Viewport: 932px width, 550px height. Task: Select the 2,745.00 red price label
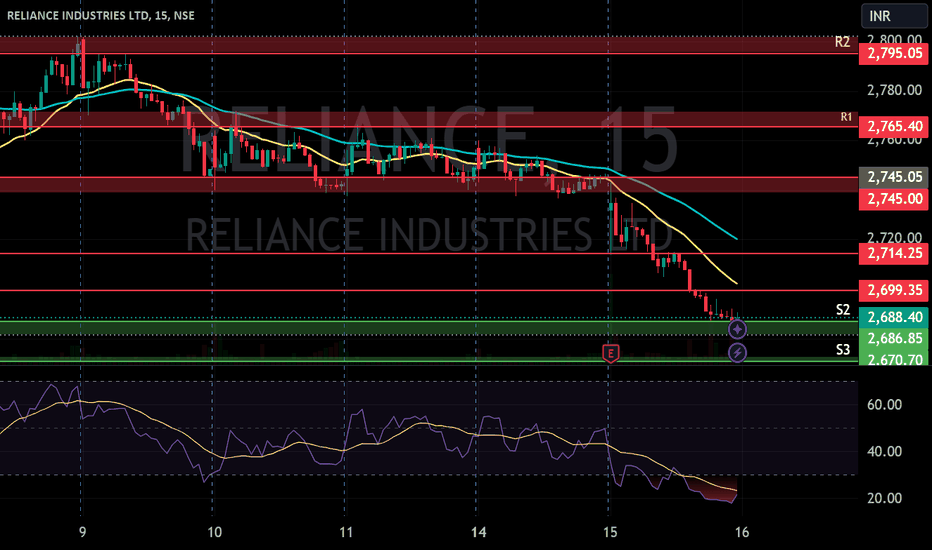894,199
